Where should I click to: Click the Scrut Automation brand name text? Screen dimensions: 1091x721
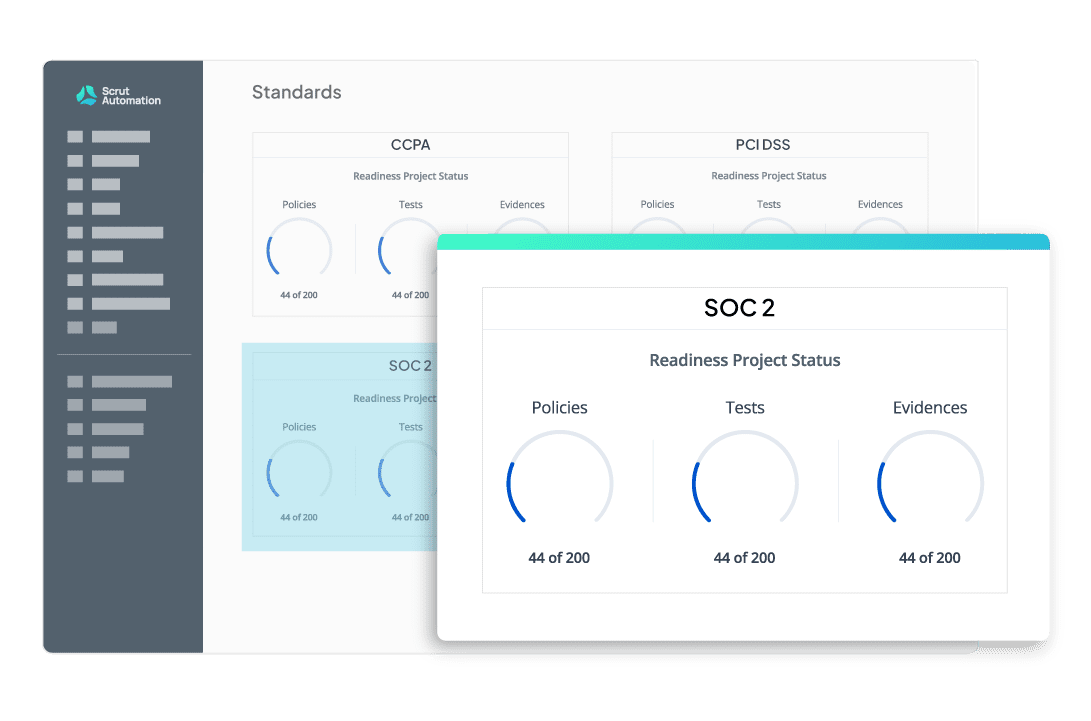click(x=131, y=96)
